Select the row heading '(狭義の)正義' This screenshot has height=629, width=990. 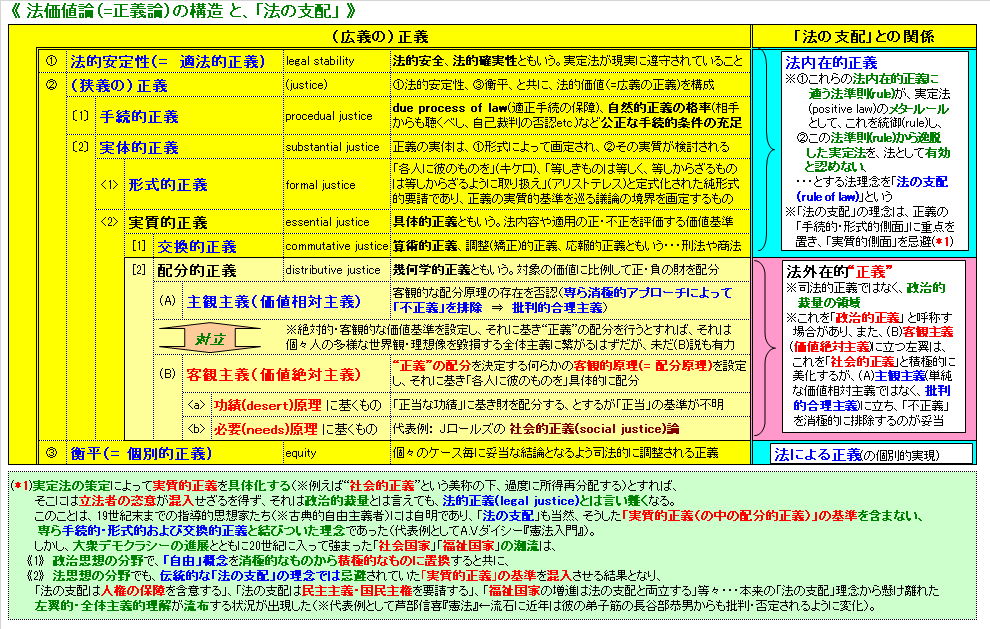(119, 85)
